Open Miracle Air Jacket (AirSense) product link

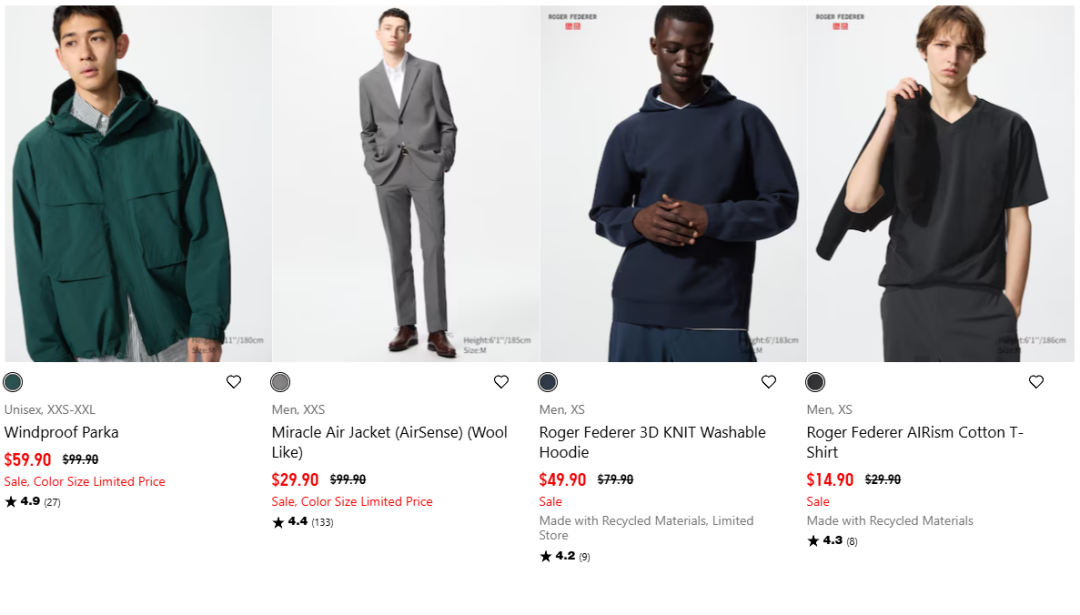point(389,442)
